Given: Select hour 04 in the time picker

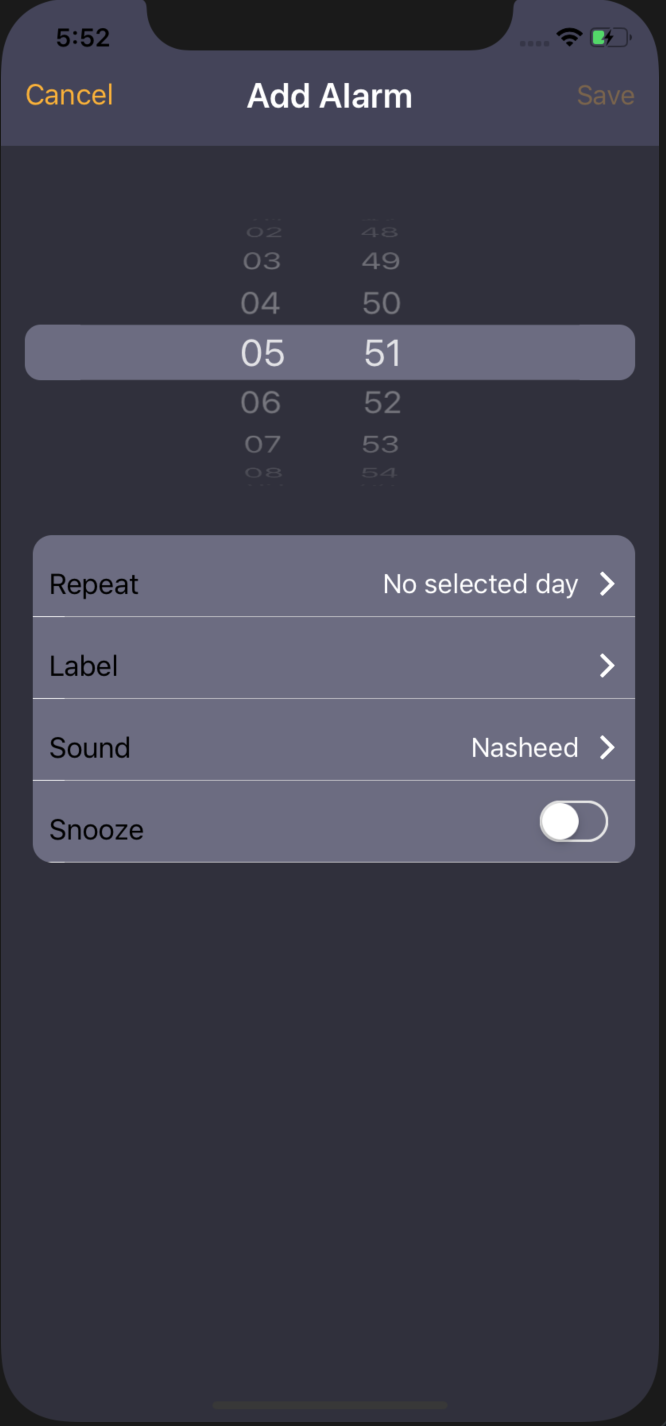Looking at the screenshot, I should tap(262, 302).
